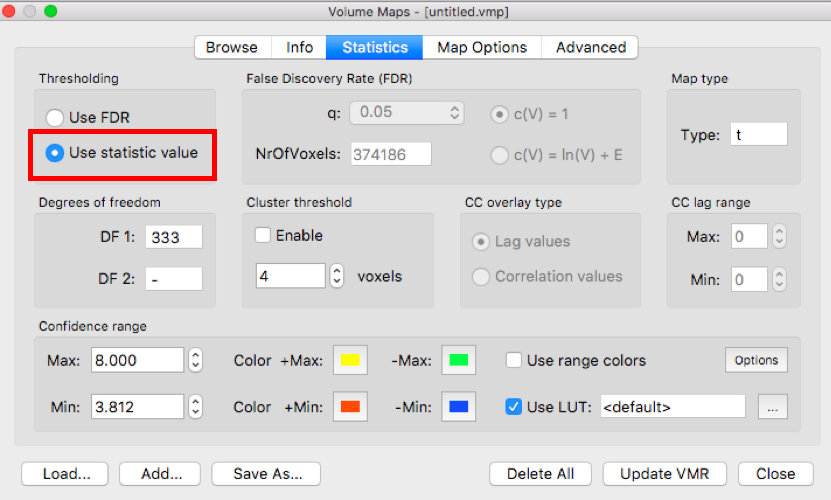Click the CC lag Max value field
Image resolution: width=831 pixels, height=500 pixels.
point(749,236)
